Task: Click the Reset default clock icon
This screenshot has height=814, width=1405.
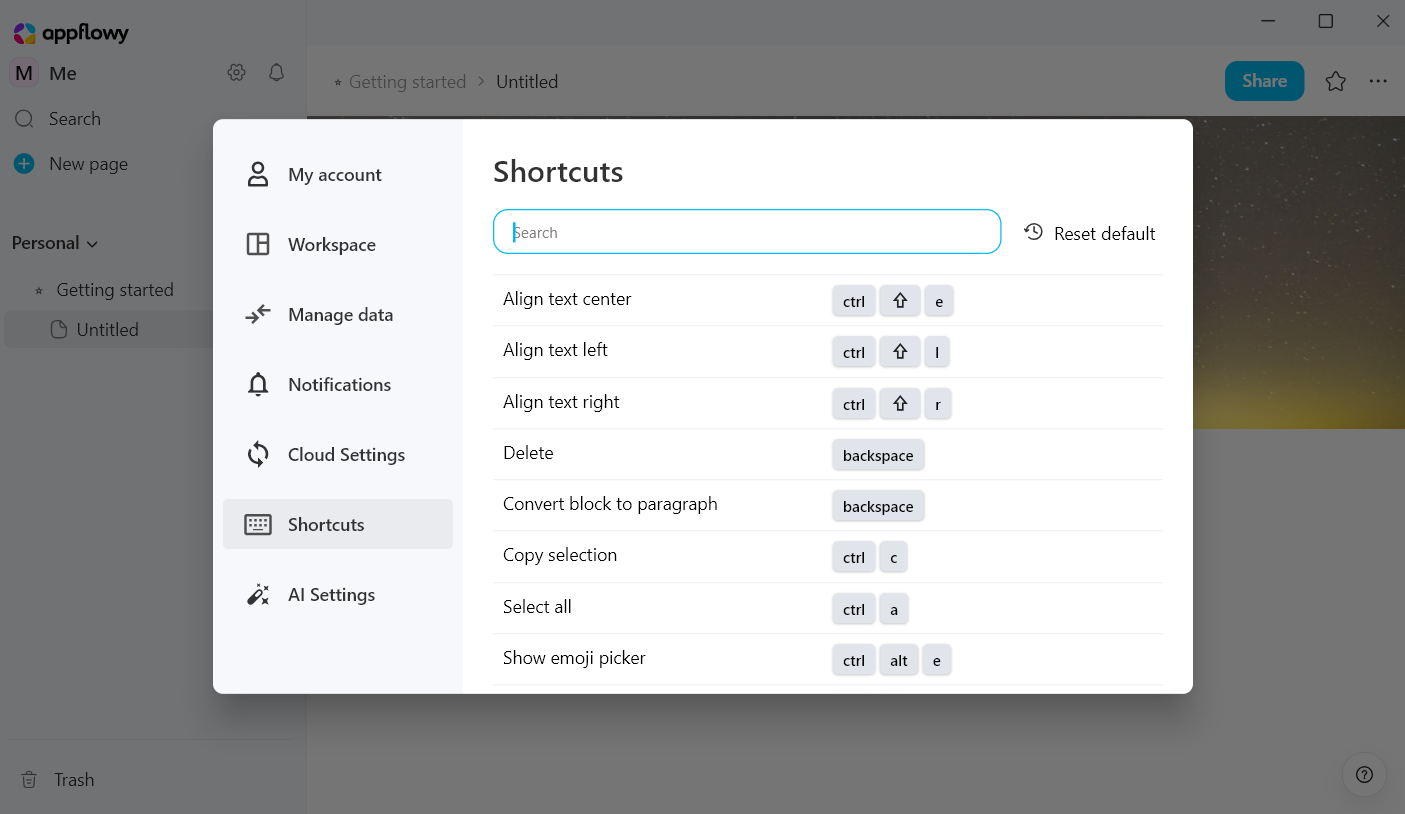Action: coord(1033,232)
